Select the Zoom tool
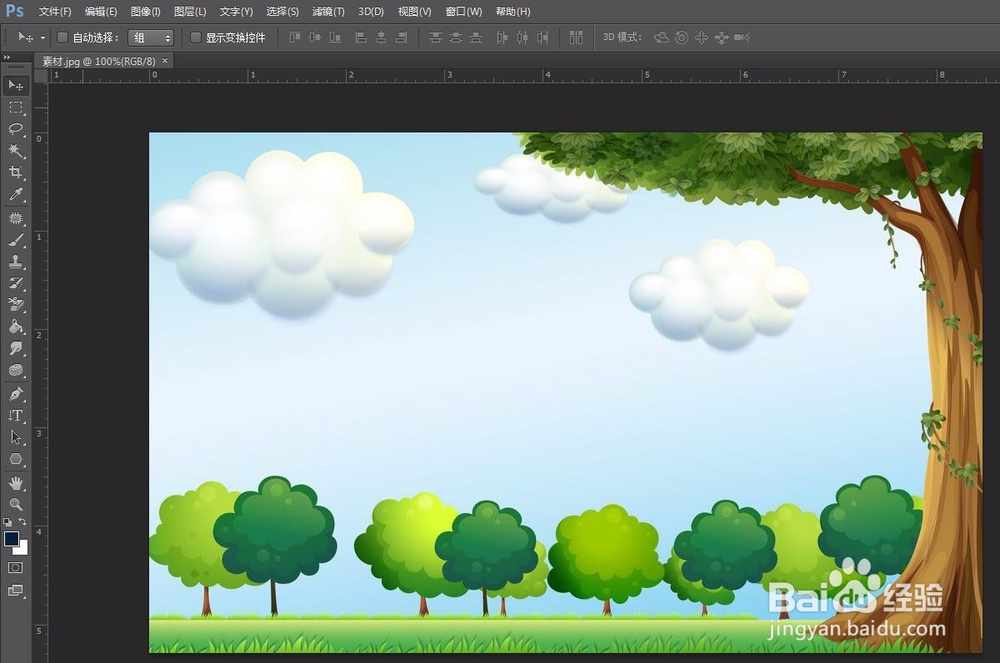 point(15,505)
